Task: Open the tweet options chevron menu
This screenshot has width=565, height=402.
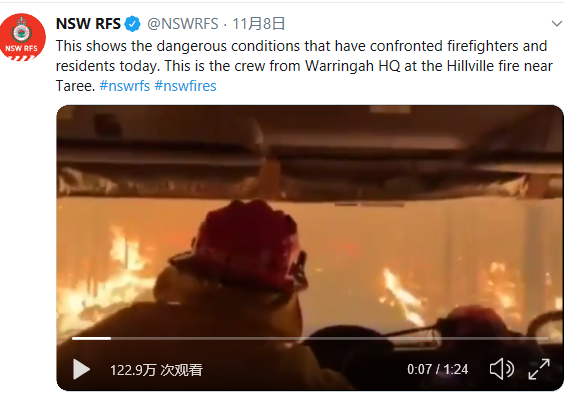Action: point(557,24)
